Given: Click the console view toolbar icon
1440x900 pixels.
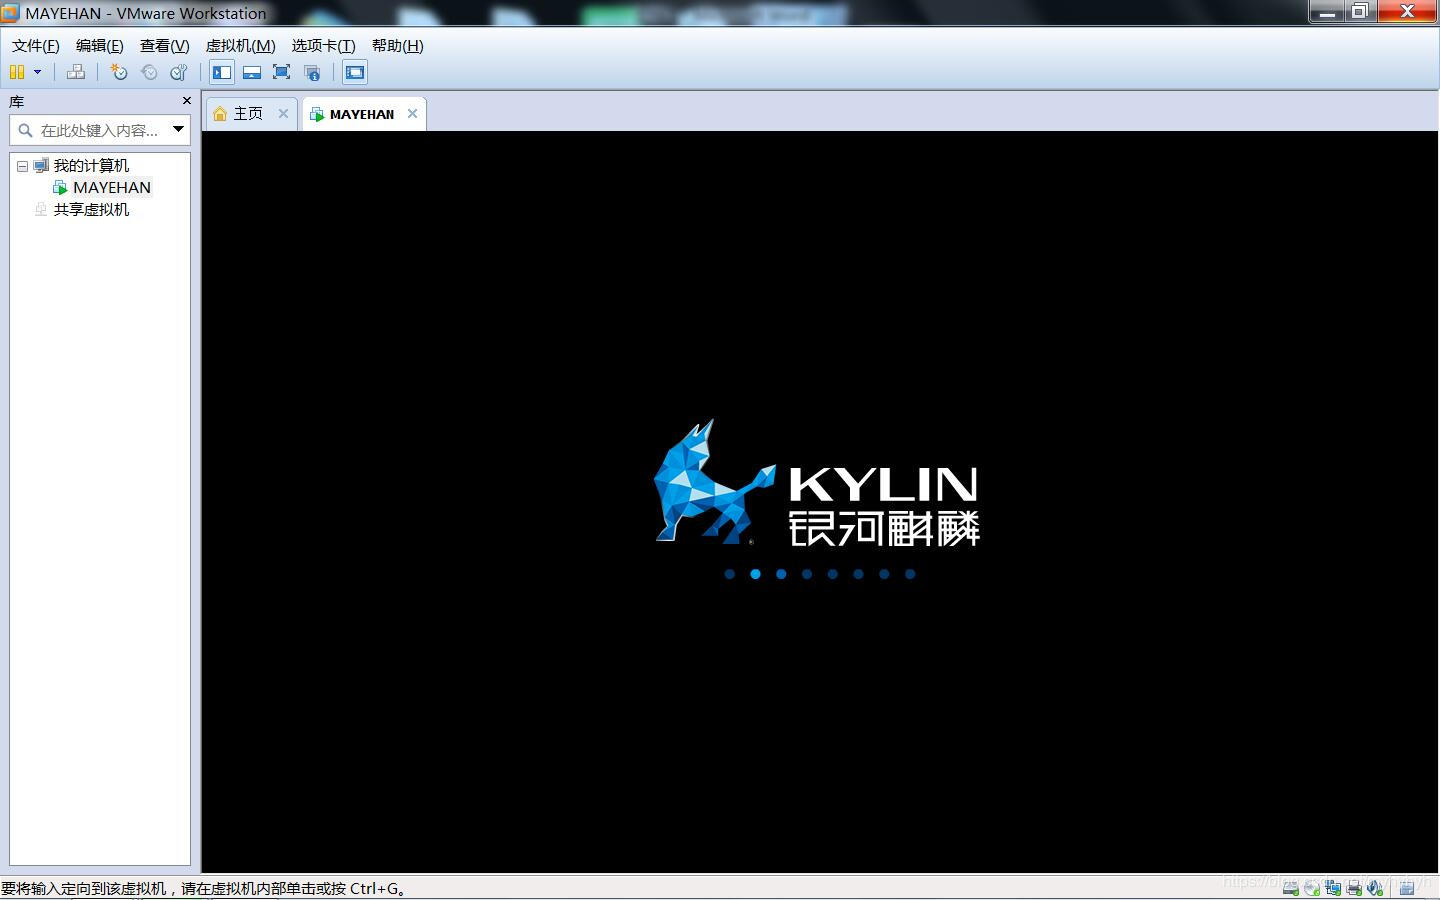Looking at the screenshot, I should coord(354,72).
